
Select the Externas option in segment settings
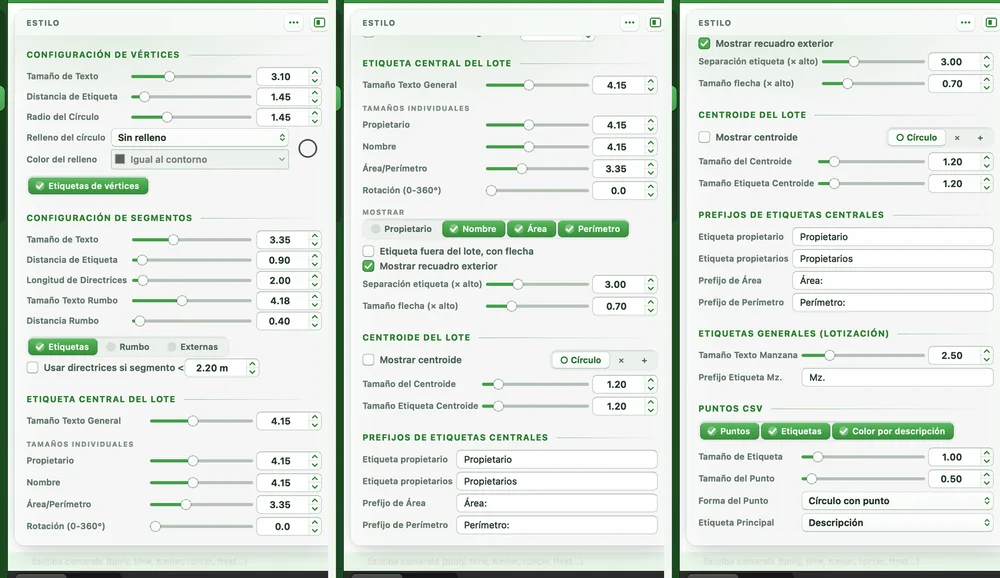(193, 347)
